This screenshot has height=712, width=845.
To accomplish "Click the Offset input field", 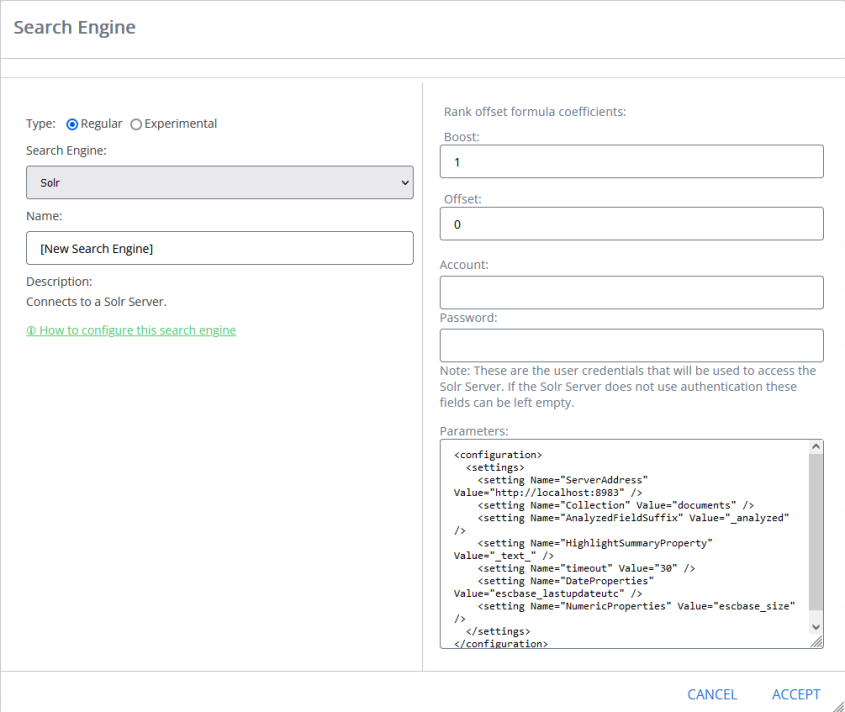I will click(632, 224).
